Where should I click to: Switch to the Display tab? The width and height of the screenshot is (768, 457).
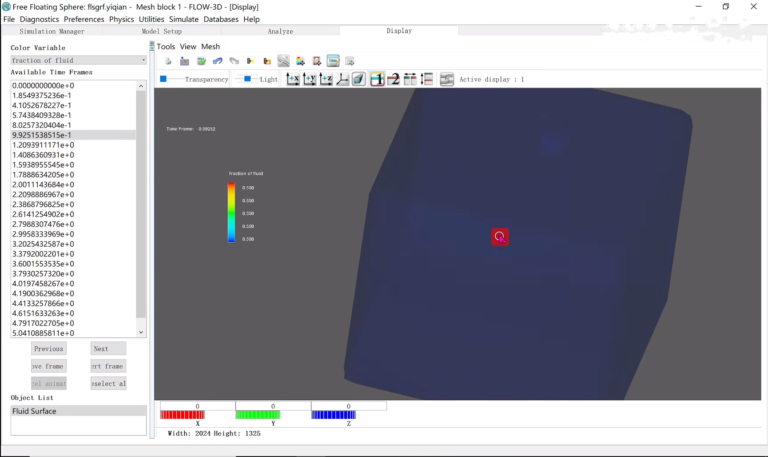coord(399,30)
